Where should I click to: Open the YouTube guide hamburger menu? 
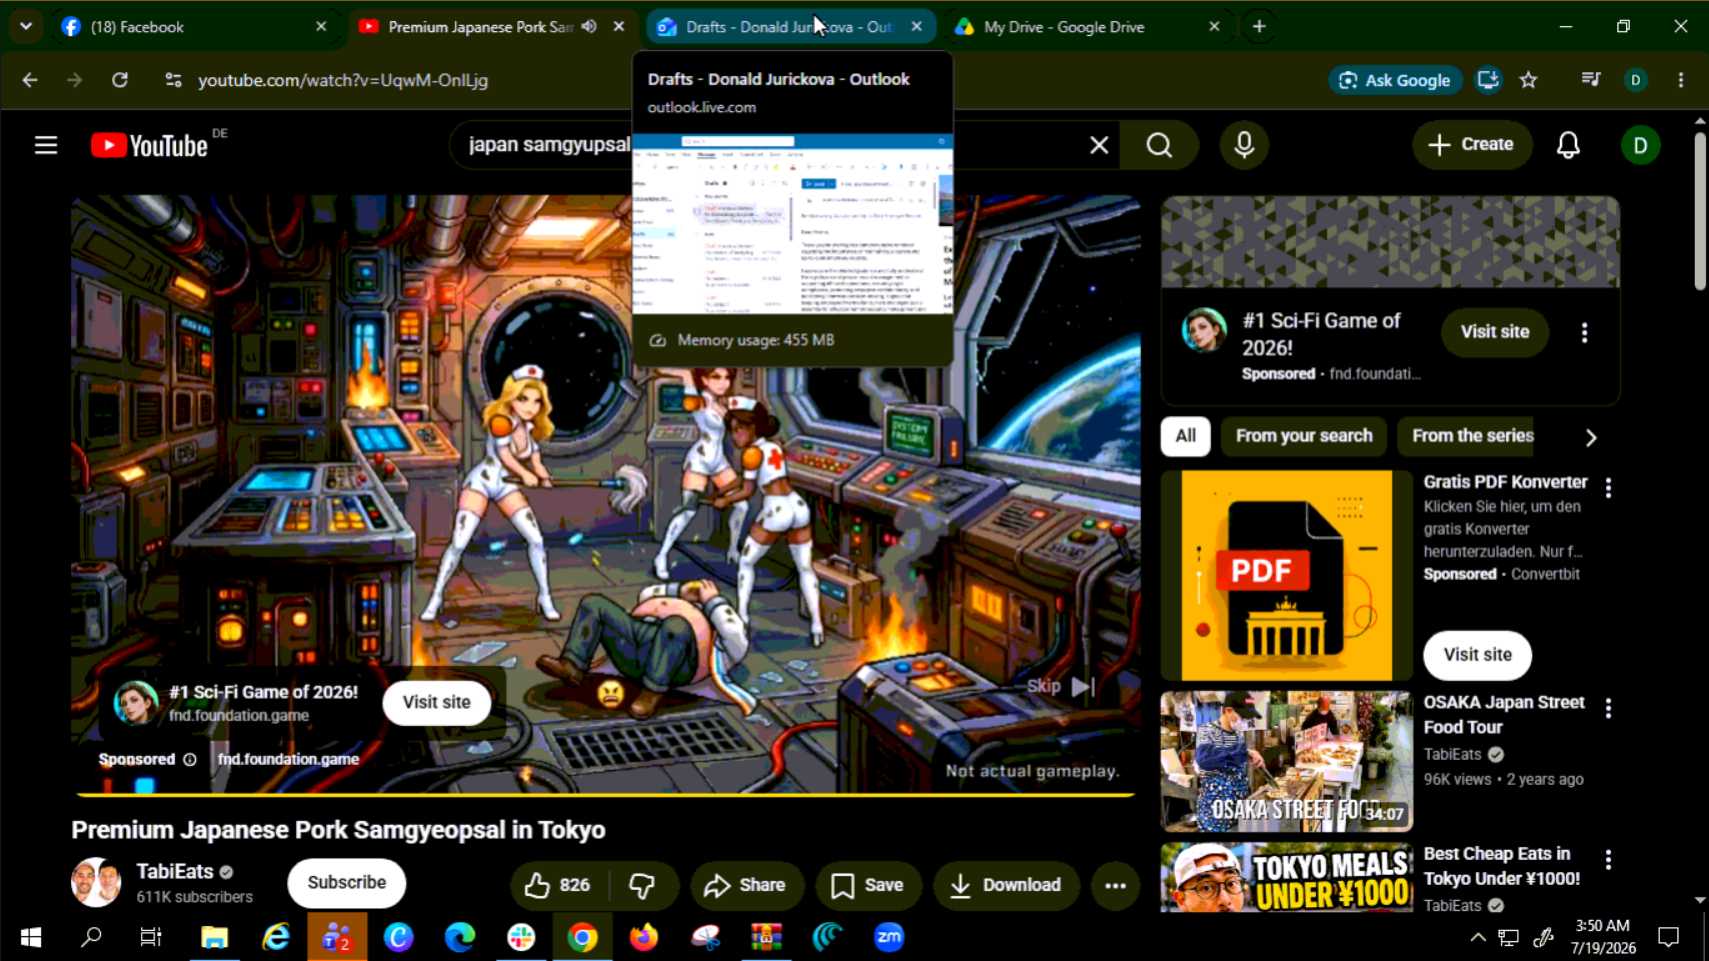(46, 146)
